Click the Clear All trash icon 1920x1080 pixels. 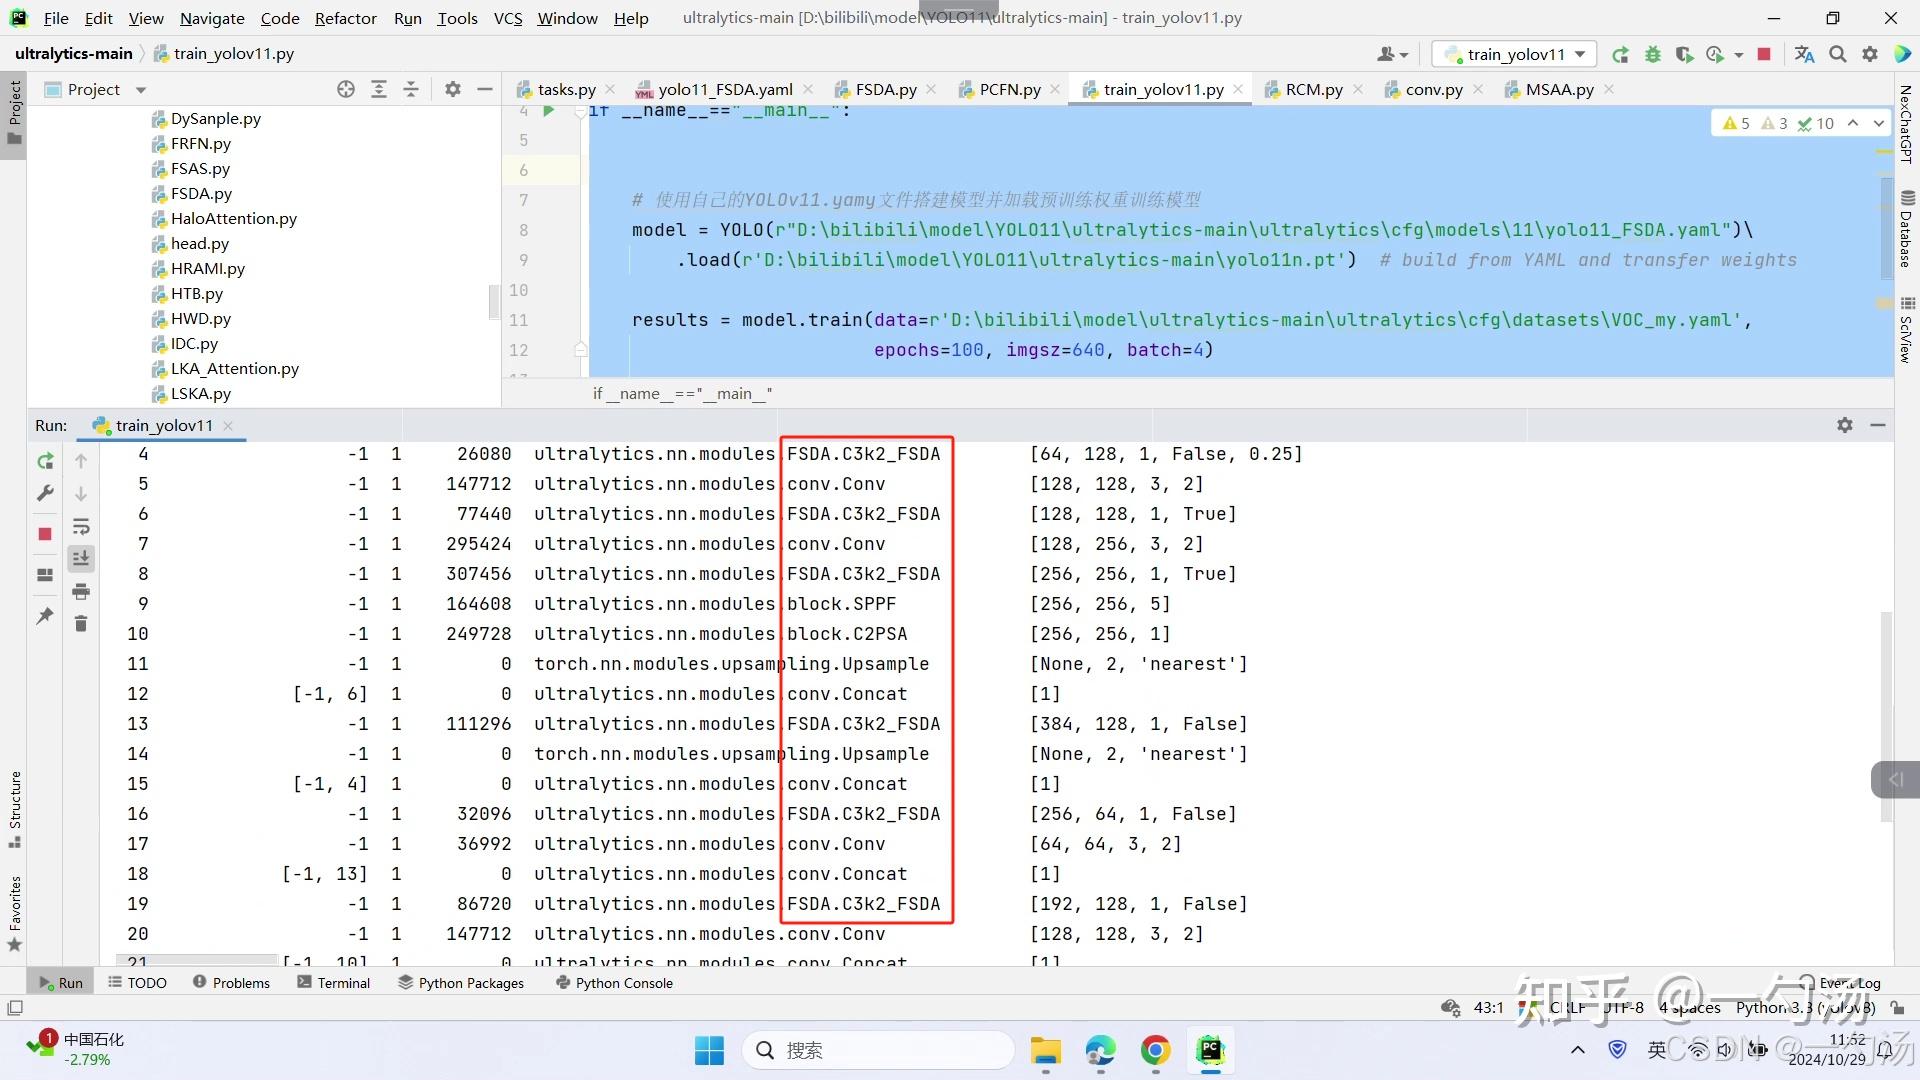point(81,624)
